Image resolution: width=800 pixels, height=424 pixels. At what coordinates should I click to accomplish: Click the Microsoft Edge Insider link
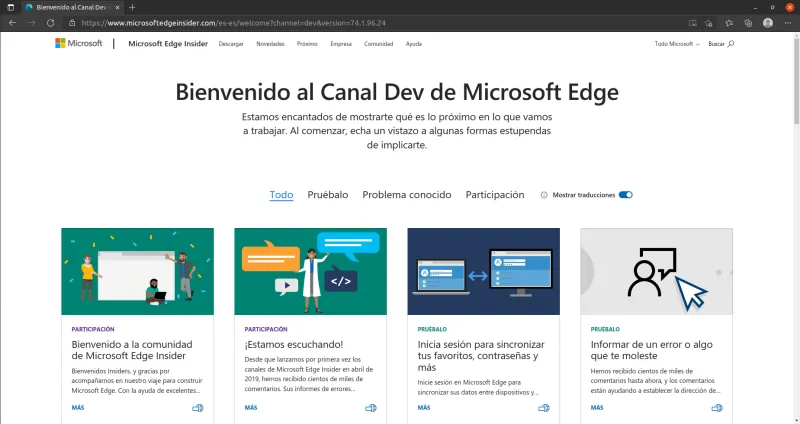tap(168, 44)
